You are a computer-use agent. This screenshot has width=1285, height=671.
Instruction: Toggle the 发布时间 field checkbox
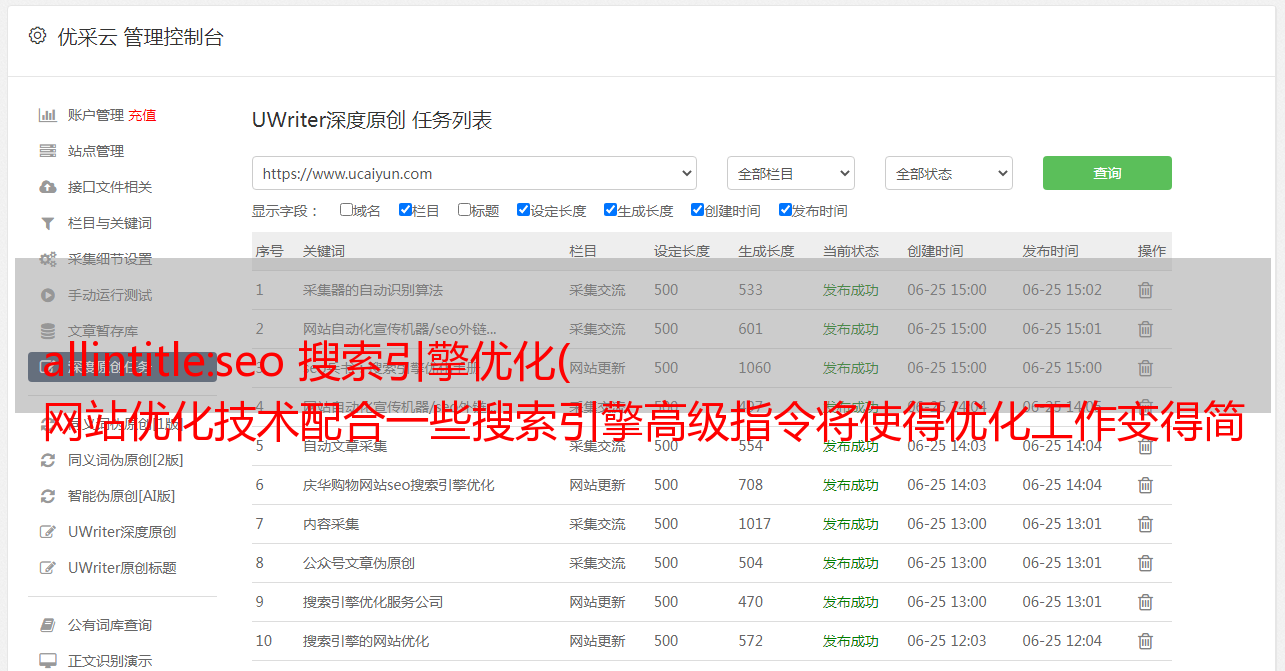click(785, 210)
